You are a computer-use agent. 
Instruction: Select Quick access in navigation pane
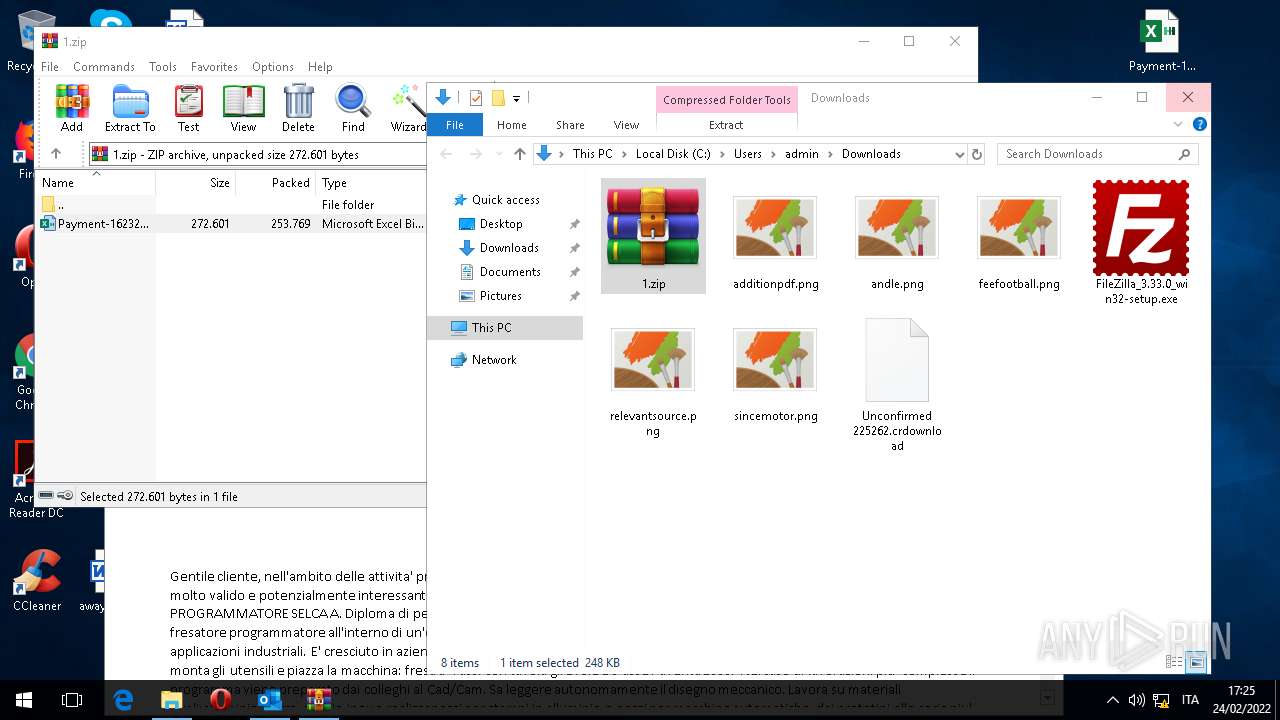(x=505, y=200)
